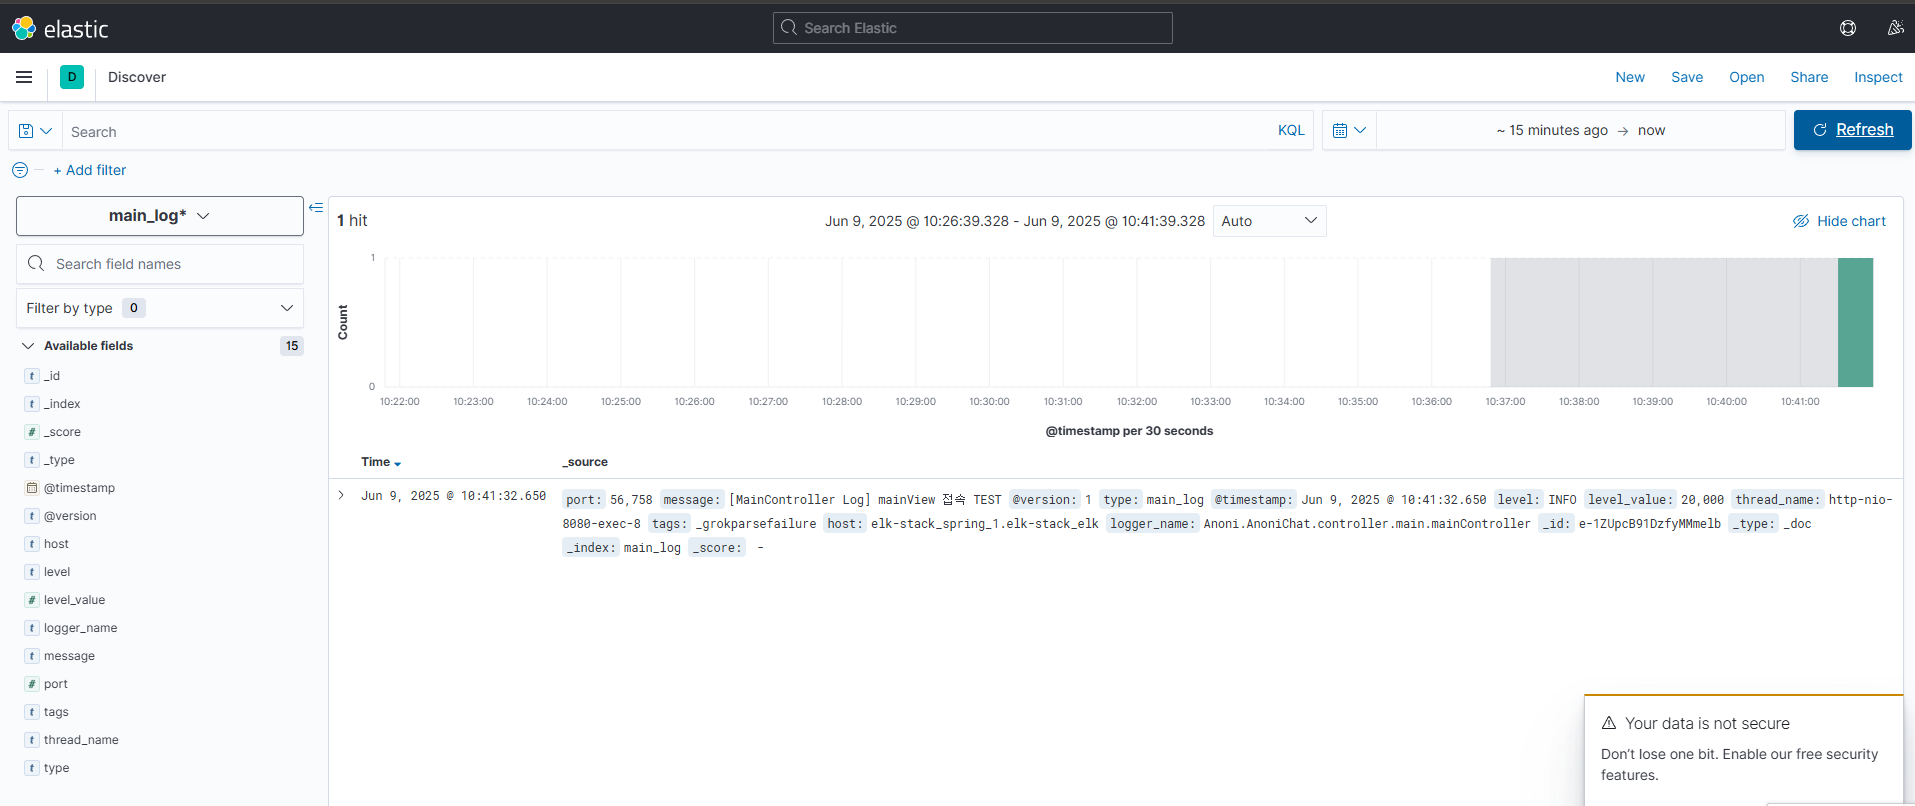Click the @timestamp date type icon
The image size is (1915, 806).
(32, 488)
